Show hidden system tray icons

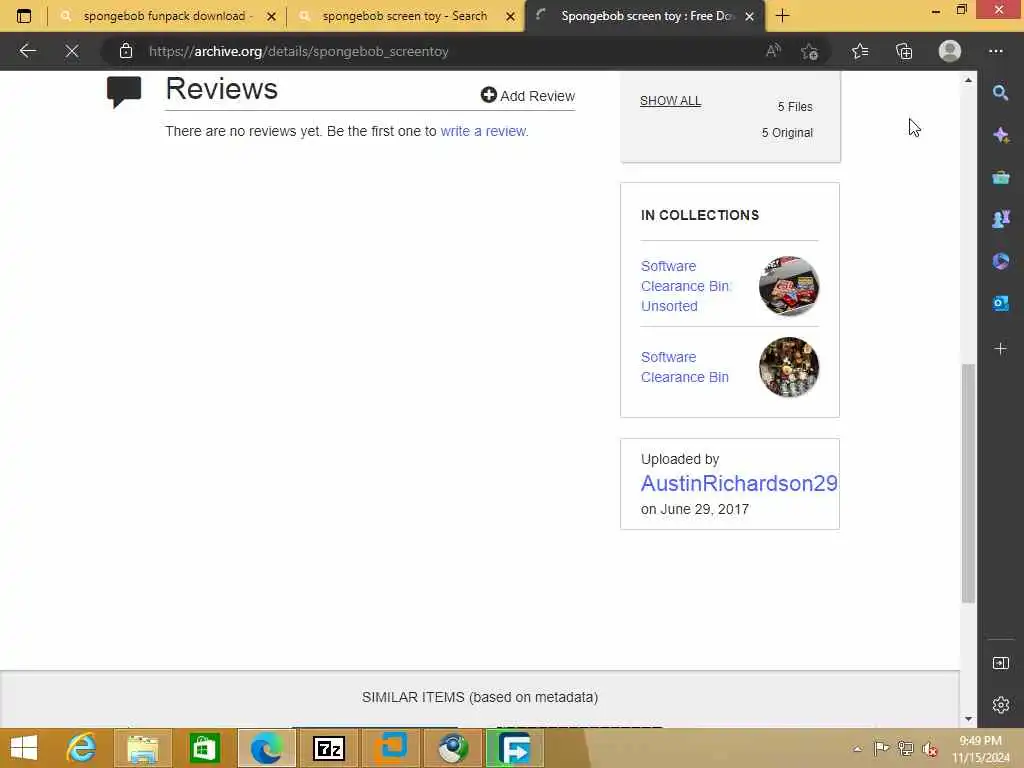857,749
